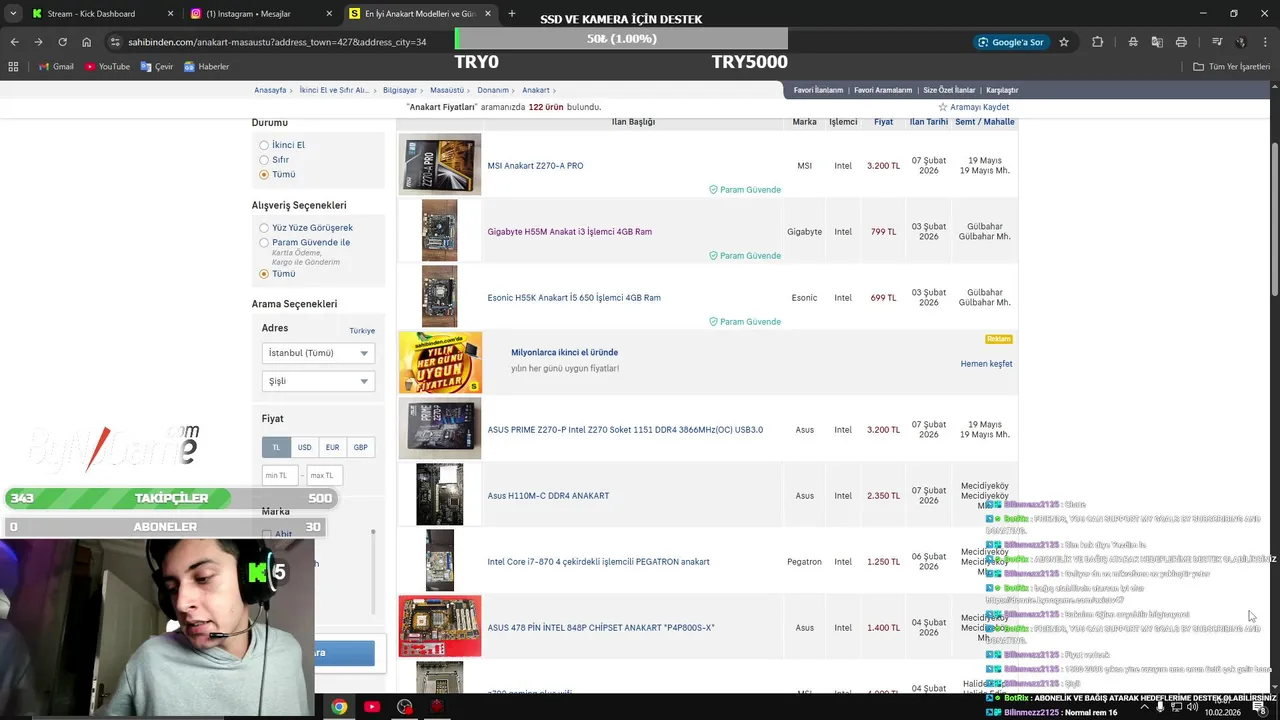This screenshot has width=1280, height=720.
Task: Bookmark this page with the star
Action: pyautogui.click(x=1064, y=42)
